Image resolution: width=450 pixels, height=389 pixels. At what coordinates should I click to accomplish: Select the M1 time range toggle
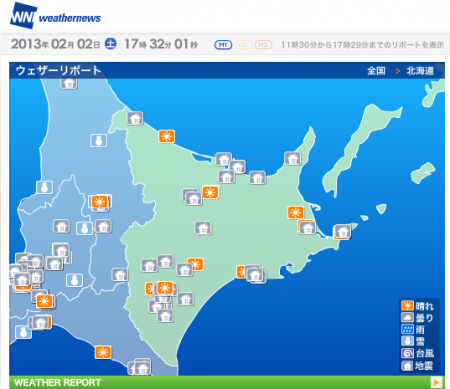223,45
